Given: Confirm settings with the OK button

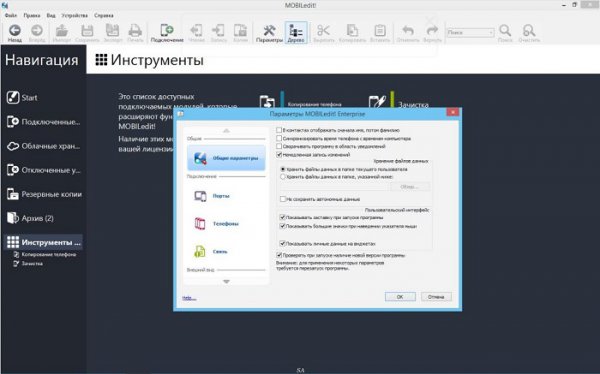Looking at the screenshot, I should click(400, 297).
